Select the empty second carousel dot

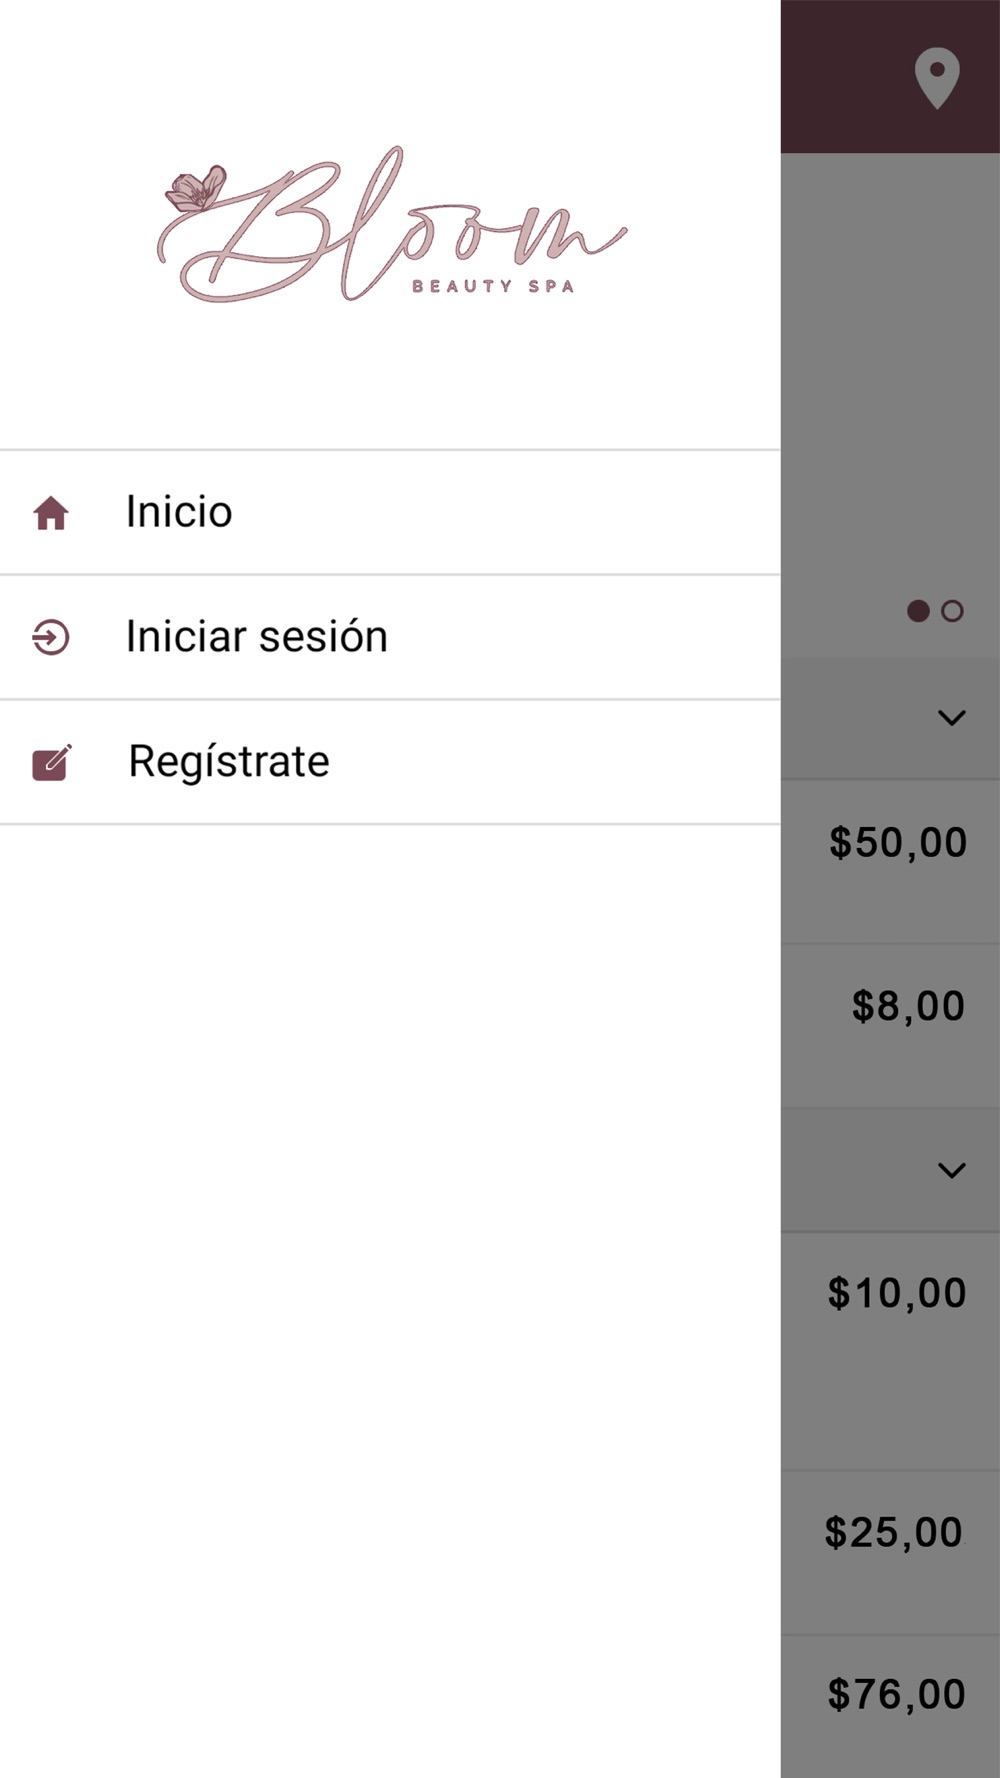tap(952, 611)
